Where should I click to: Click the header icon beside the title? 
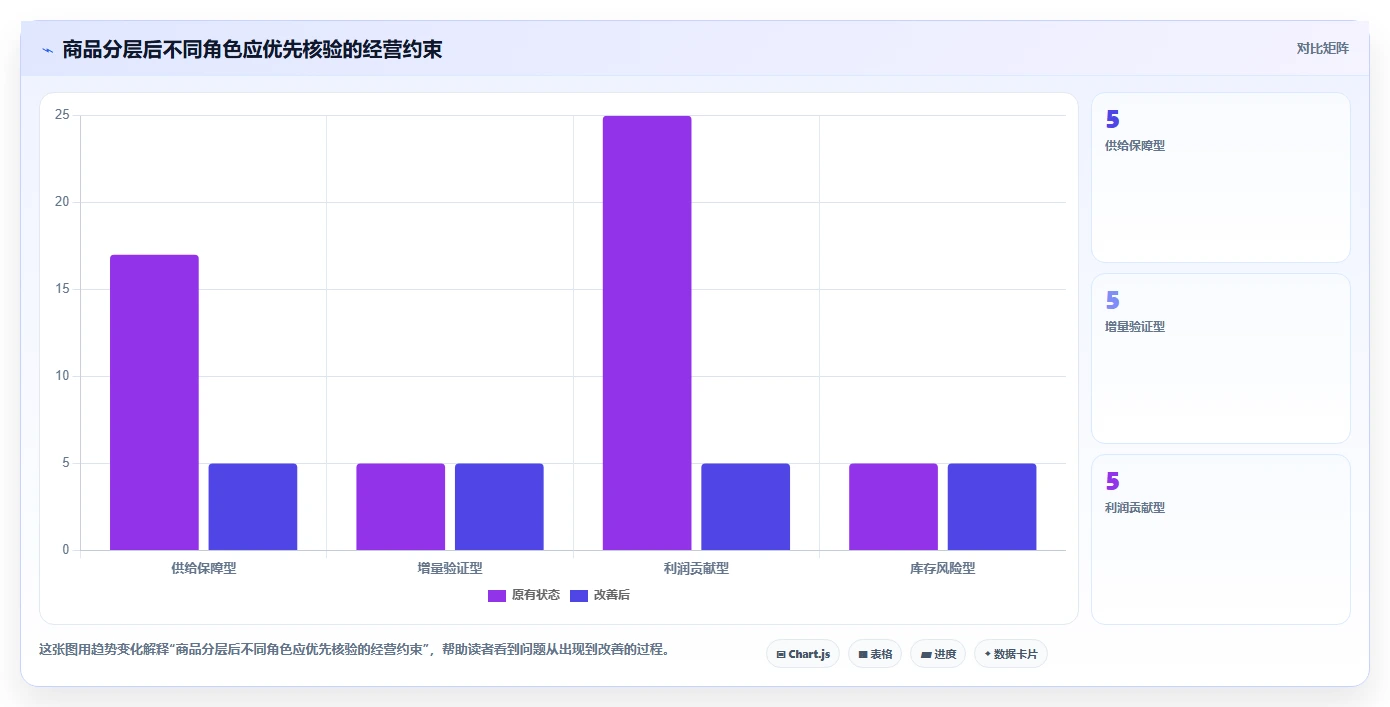point(47,50)
